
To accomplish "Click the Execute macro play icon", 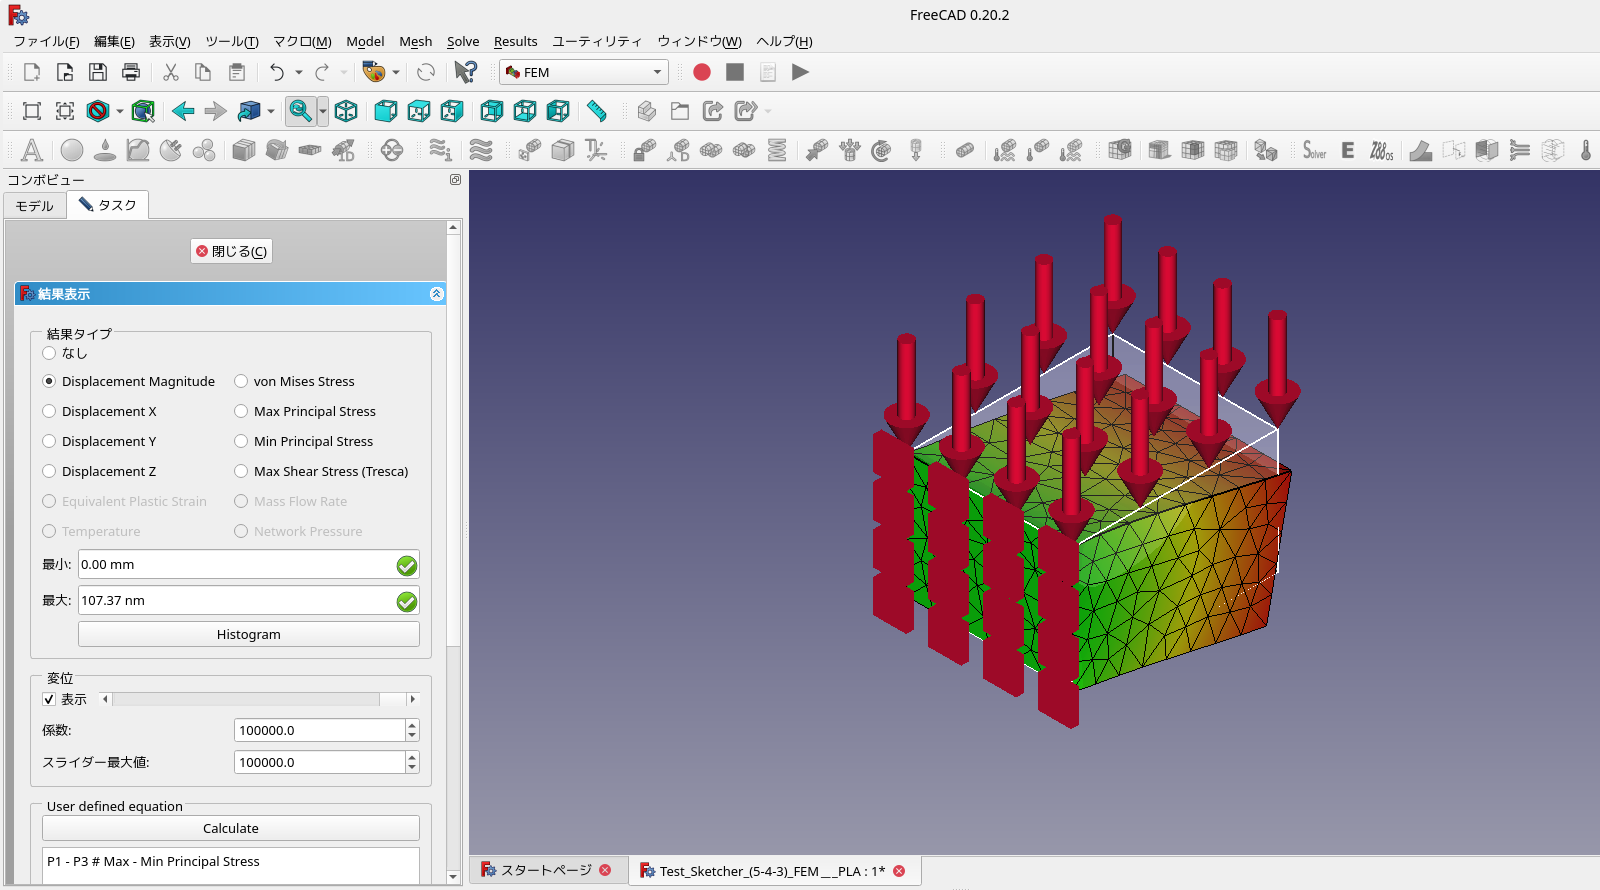I will click(x=800, y=72).
